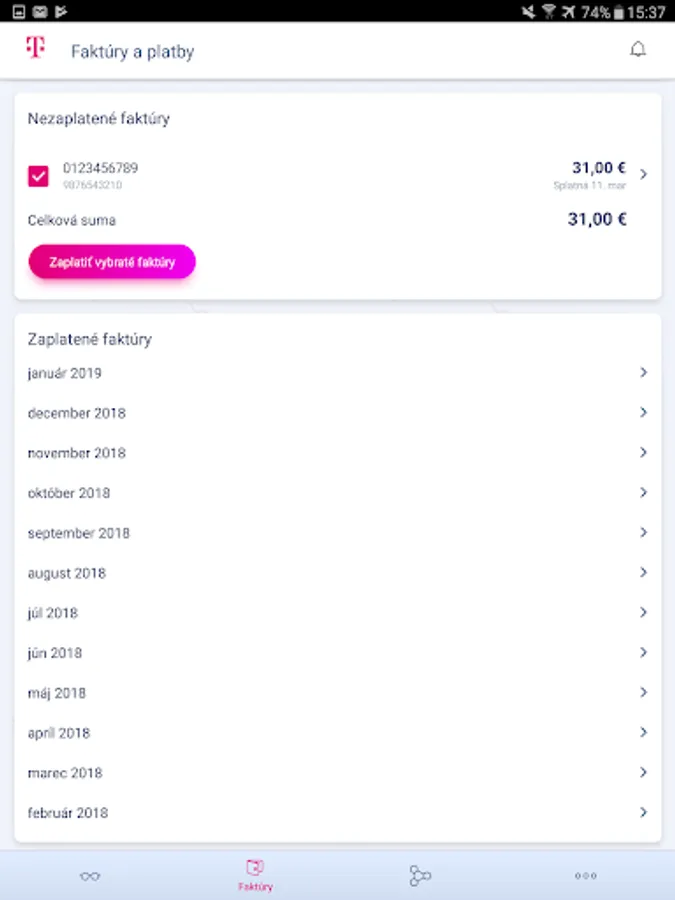Tap the airplane mode status icon
The image size is (675, 900).
click(570, 12)
